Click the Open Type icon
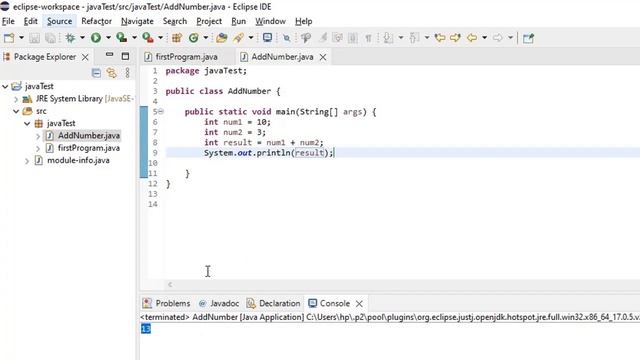Image resolution: width=640 pixels, height=360 pixels. click(x=222, y=38)
